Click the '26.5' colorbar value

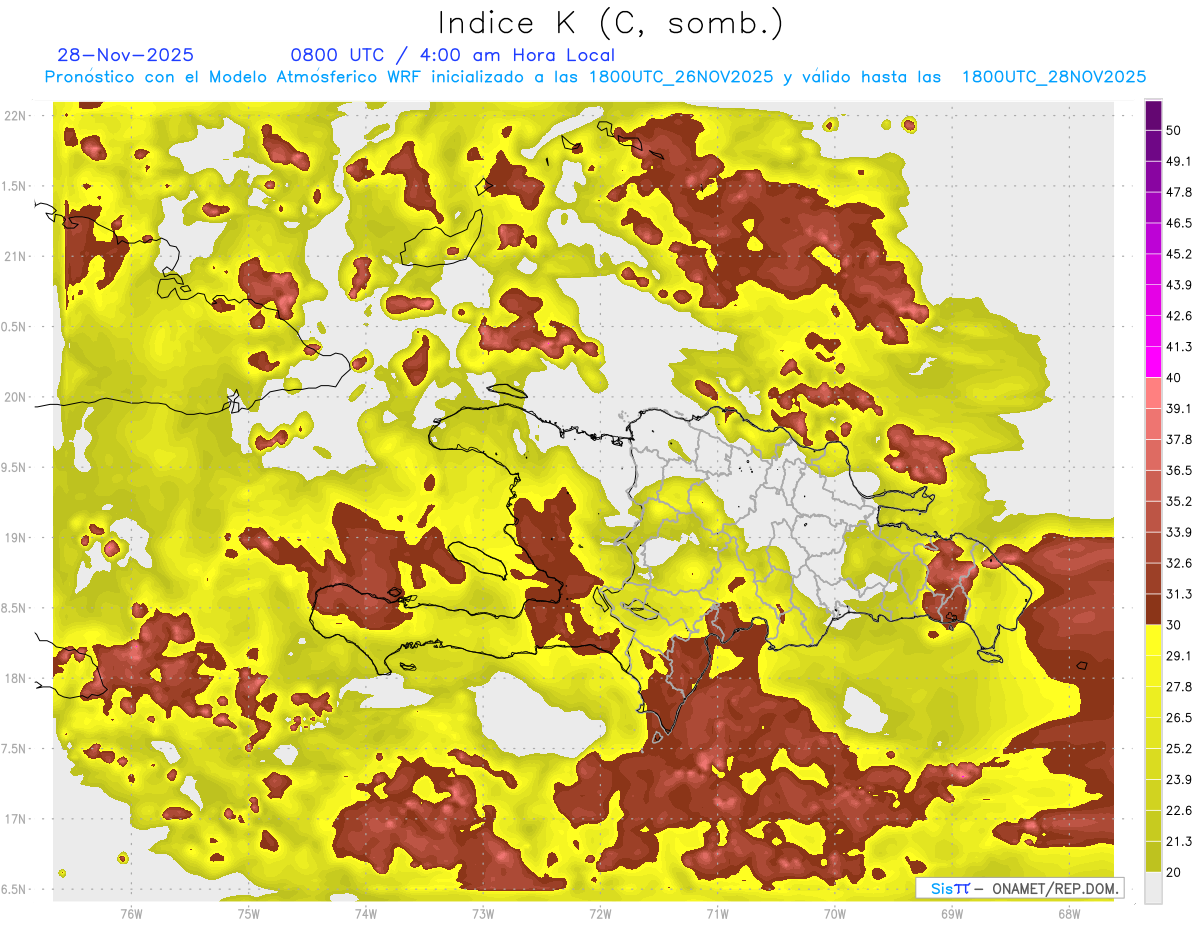click(1180, 718)
